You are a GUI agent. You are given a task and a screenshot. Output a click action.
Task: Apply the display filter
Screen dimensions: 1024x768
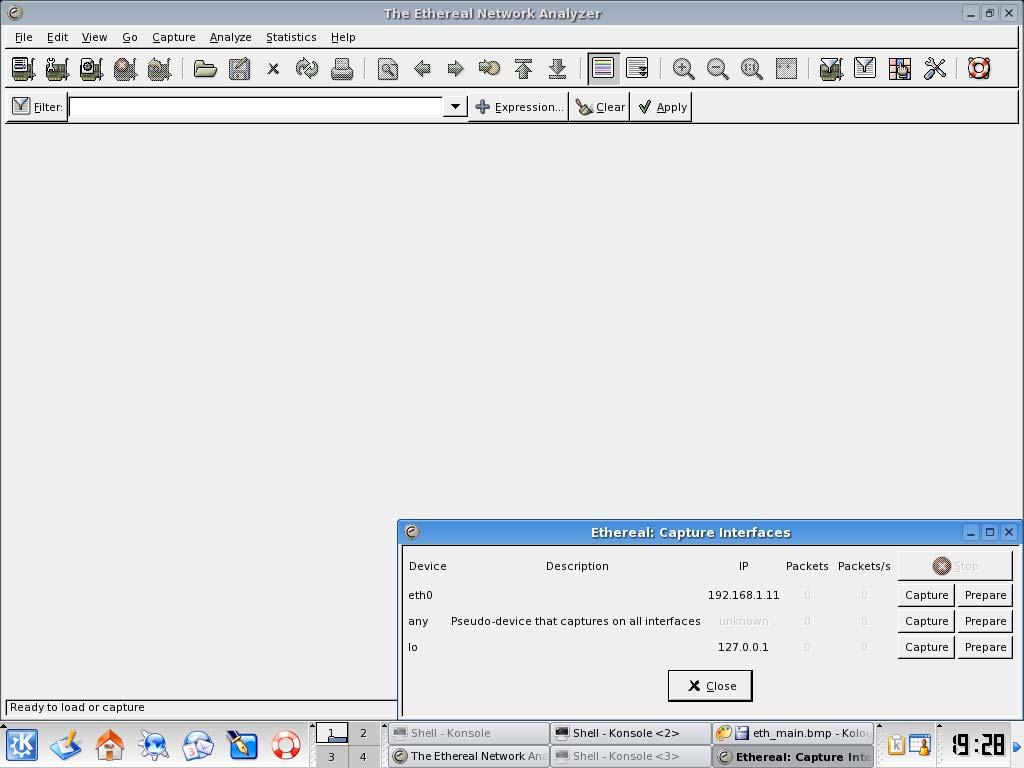click(x=662, y=107)
